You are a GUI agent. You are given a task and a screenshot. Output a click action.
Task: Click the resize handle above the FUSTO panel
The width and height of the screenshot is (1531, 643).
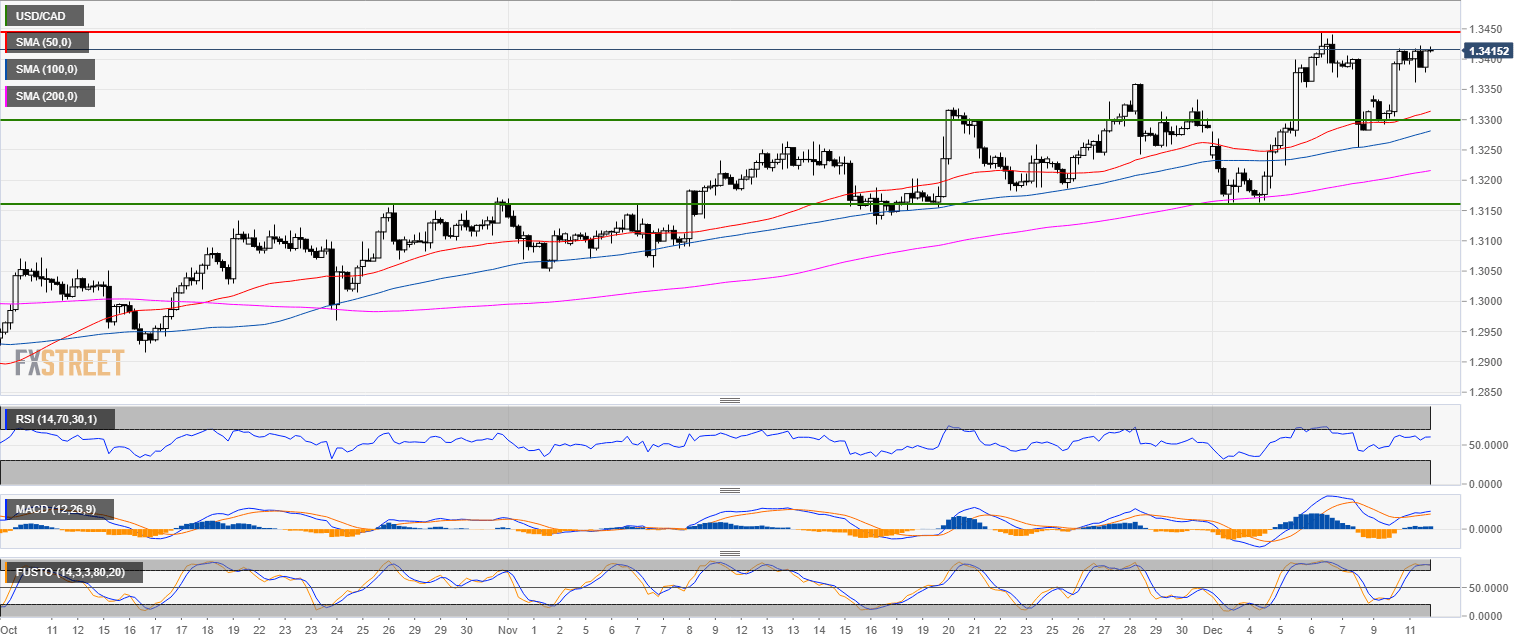(x=729, y=553)
